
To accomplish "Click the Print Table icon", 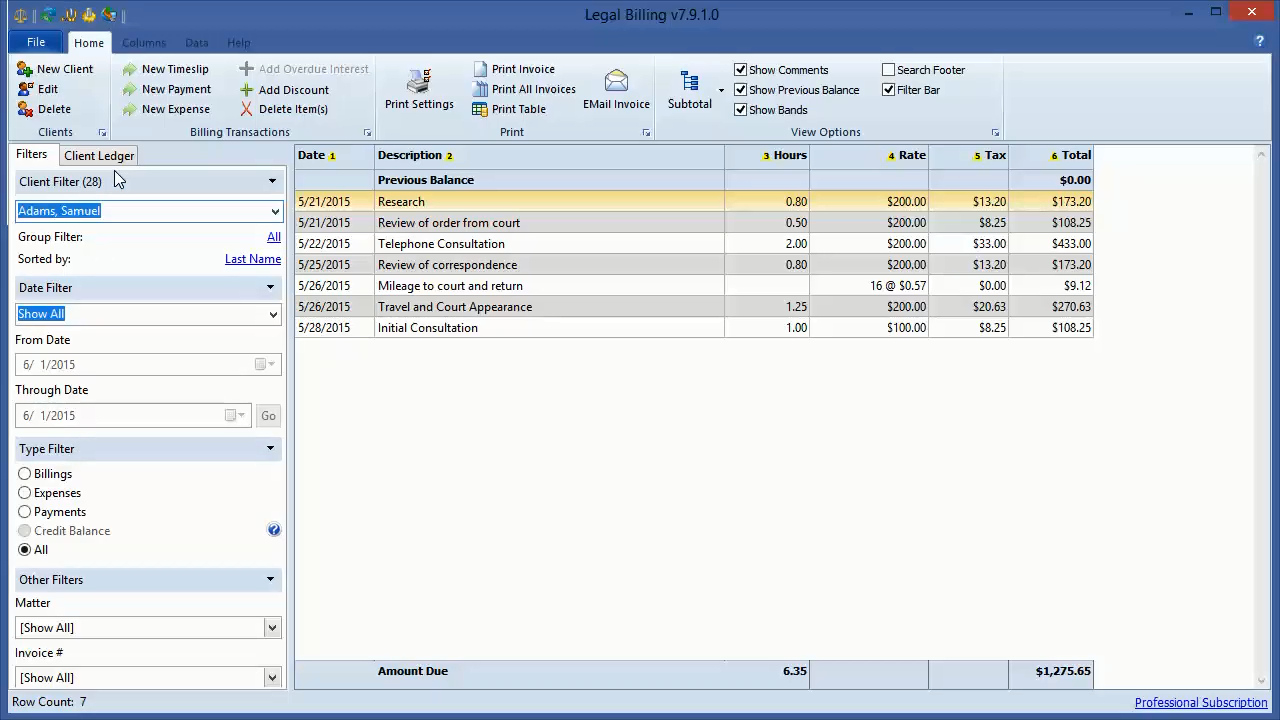I will [481, 109].
